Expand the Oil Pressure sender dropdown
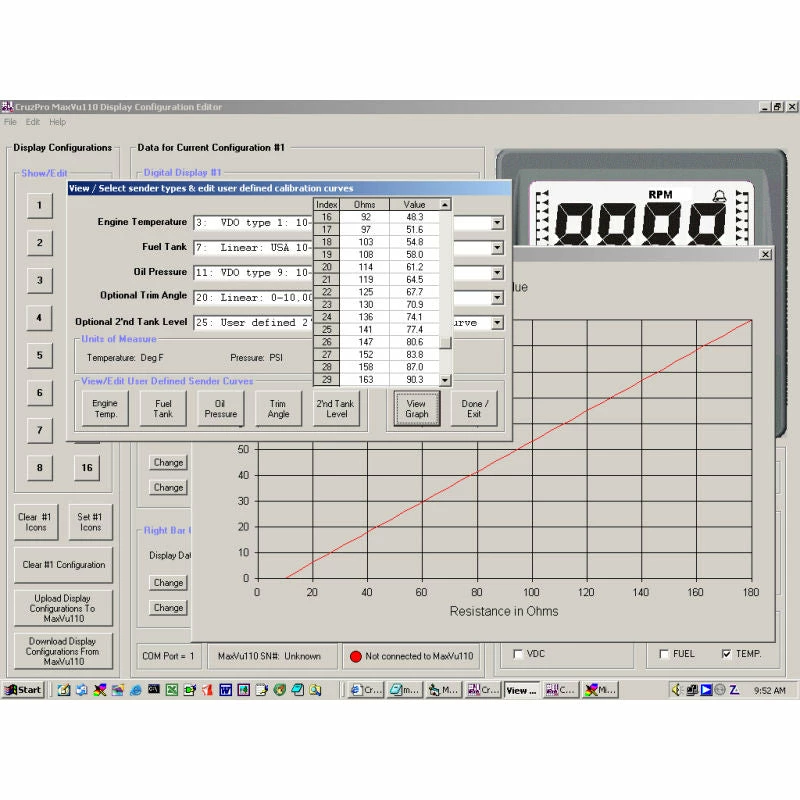 (x=497, y=272)
